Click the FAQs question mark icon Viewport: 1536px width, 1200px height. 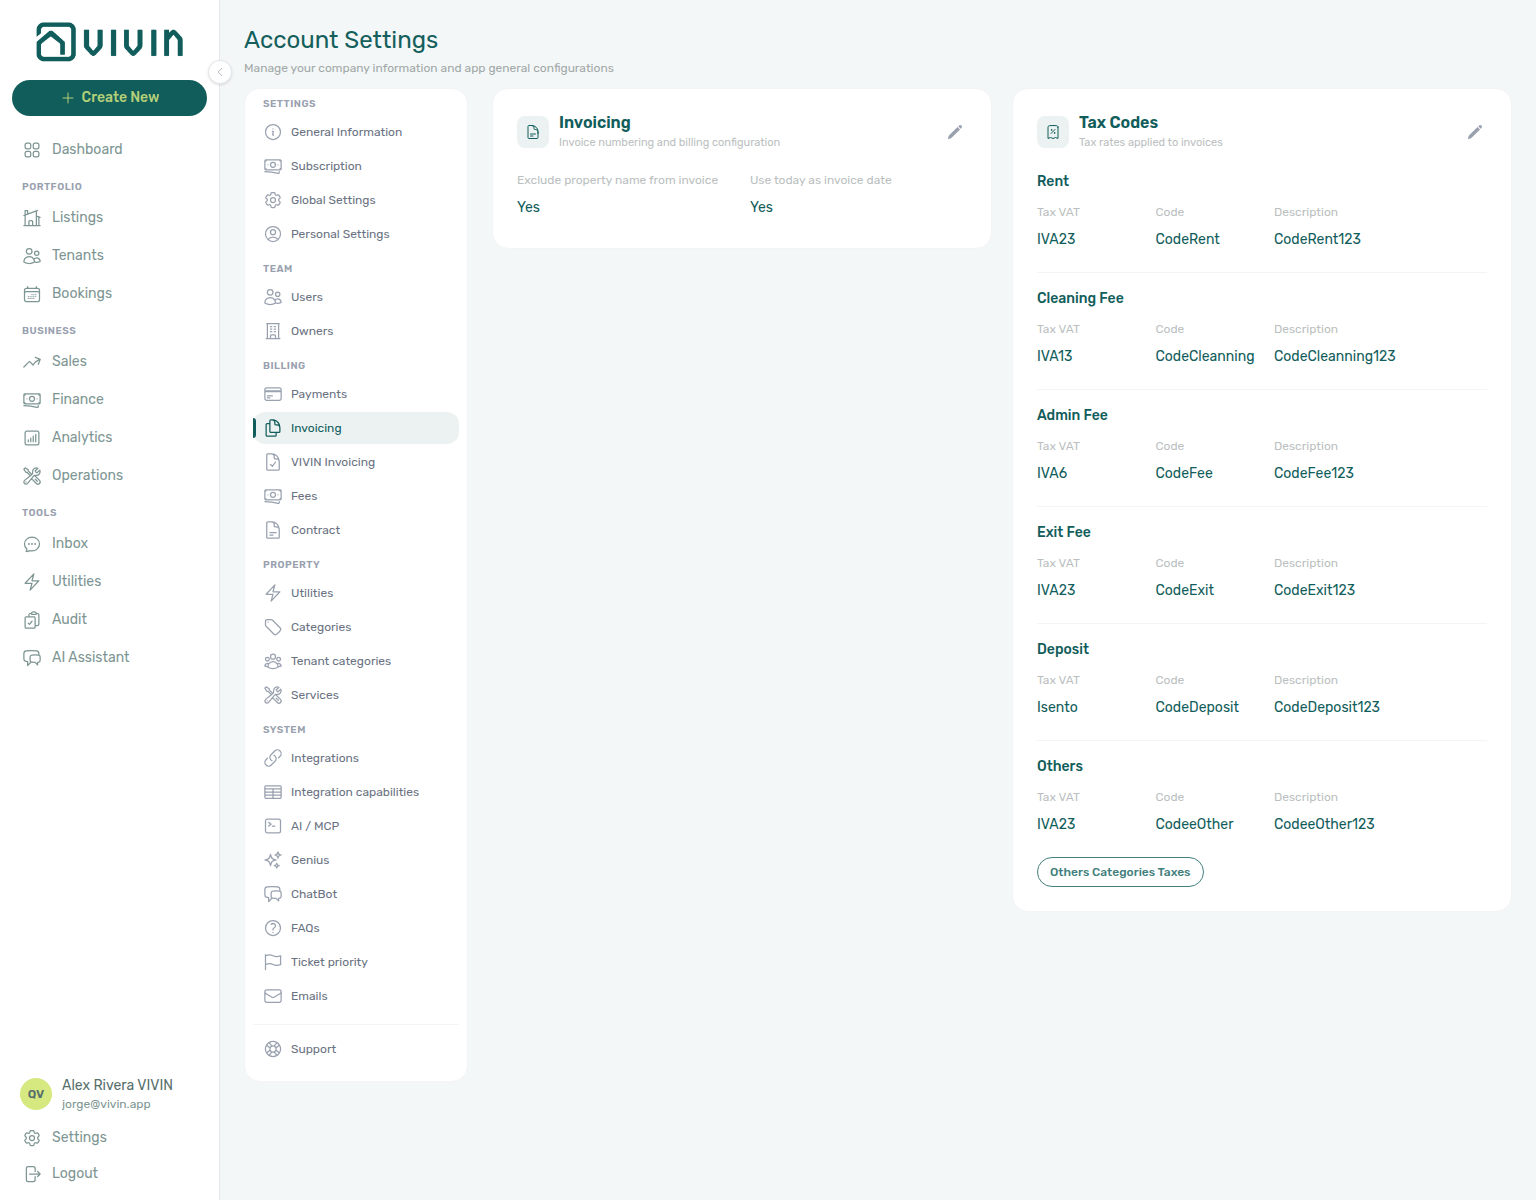273,928
